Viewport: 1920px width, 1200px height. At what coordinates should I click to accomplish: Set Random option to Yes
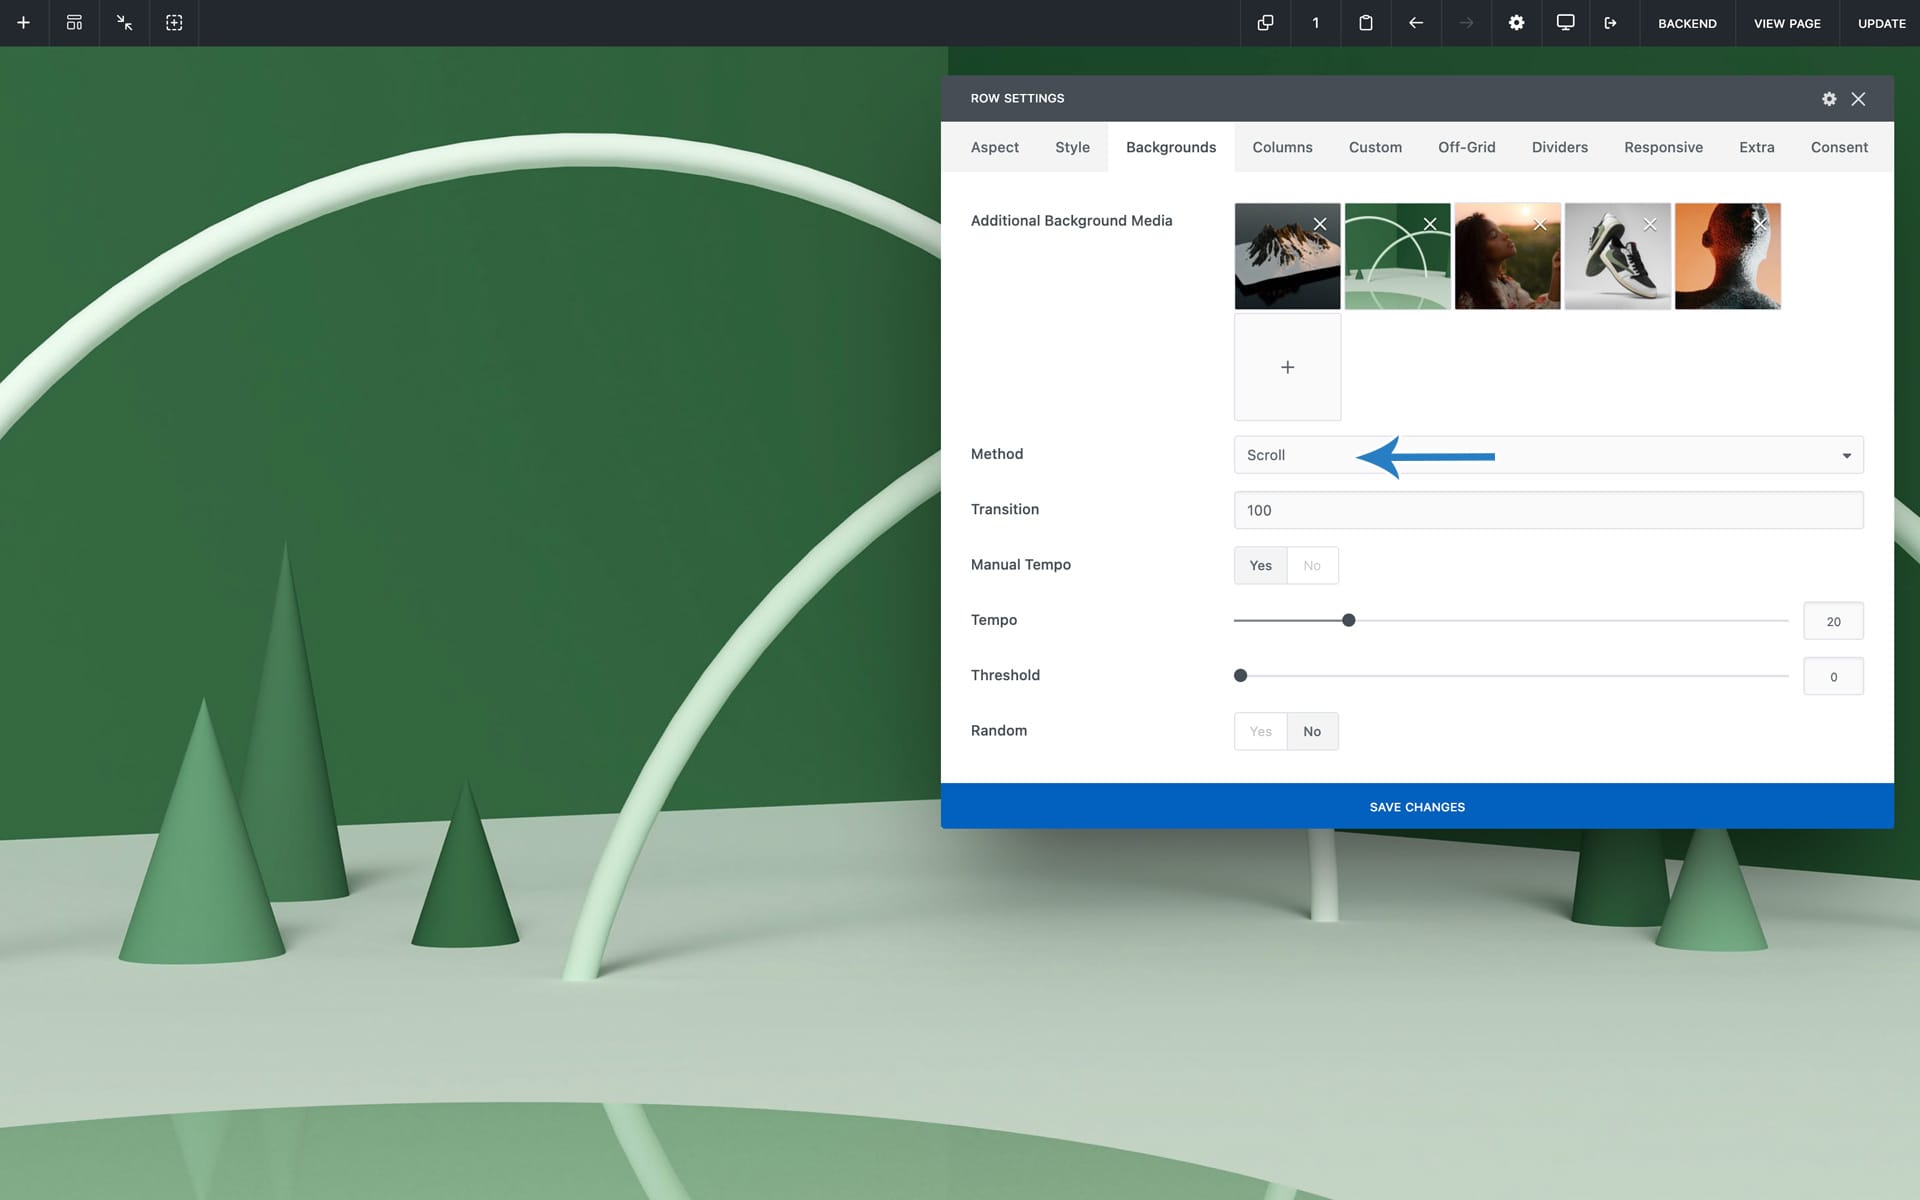[x=1260, y=732]
